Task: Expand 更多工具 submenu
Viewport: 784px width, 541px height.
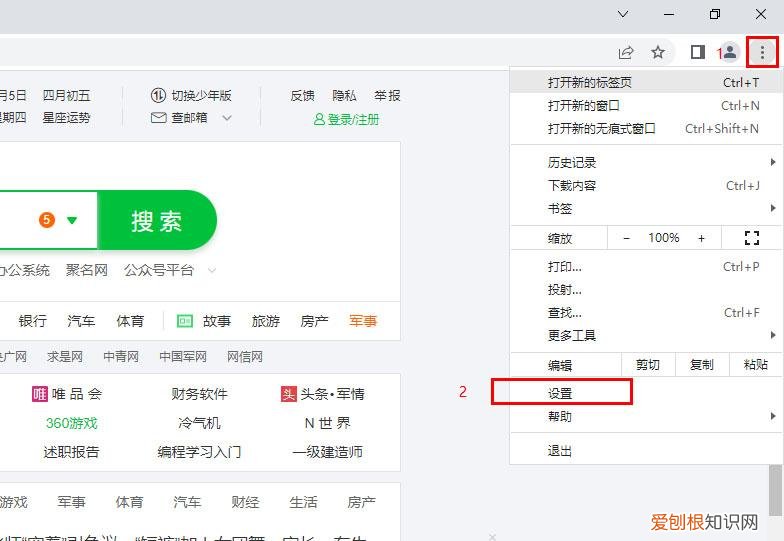Action: pyautogui.click(x=644, y=336)
